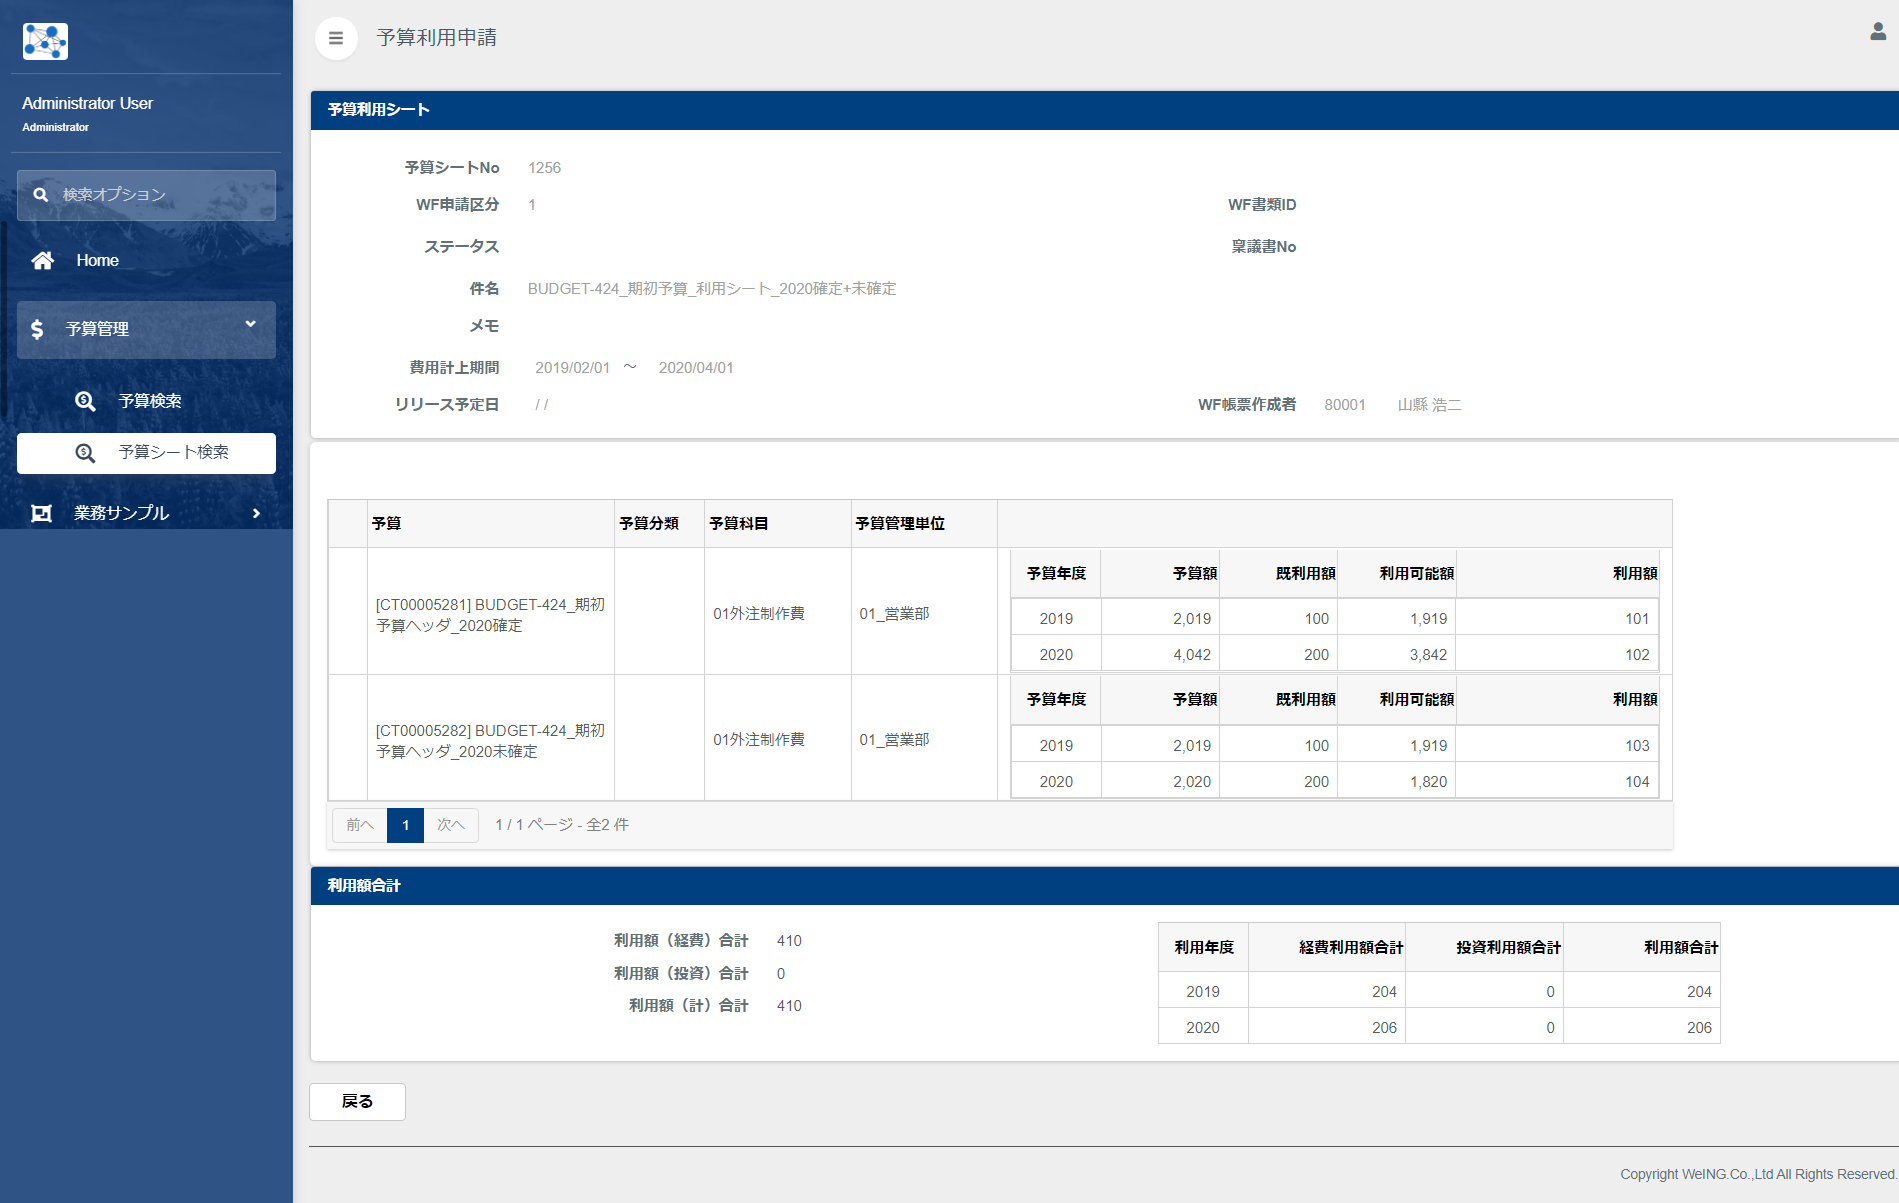Click the 戻る back button
The image size is (1899, 1203).
click(357, 1101)
